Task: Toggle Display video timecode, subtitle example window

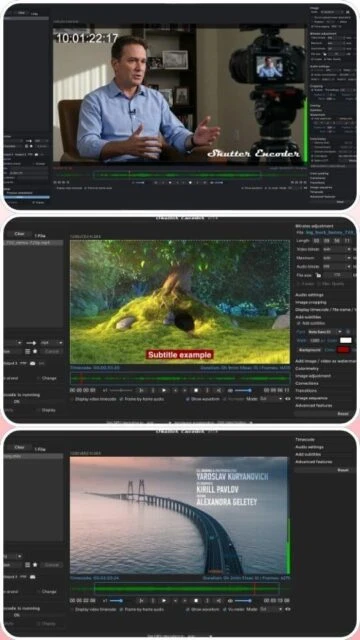Action: [x=73, y=399]
